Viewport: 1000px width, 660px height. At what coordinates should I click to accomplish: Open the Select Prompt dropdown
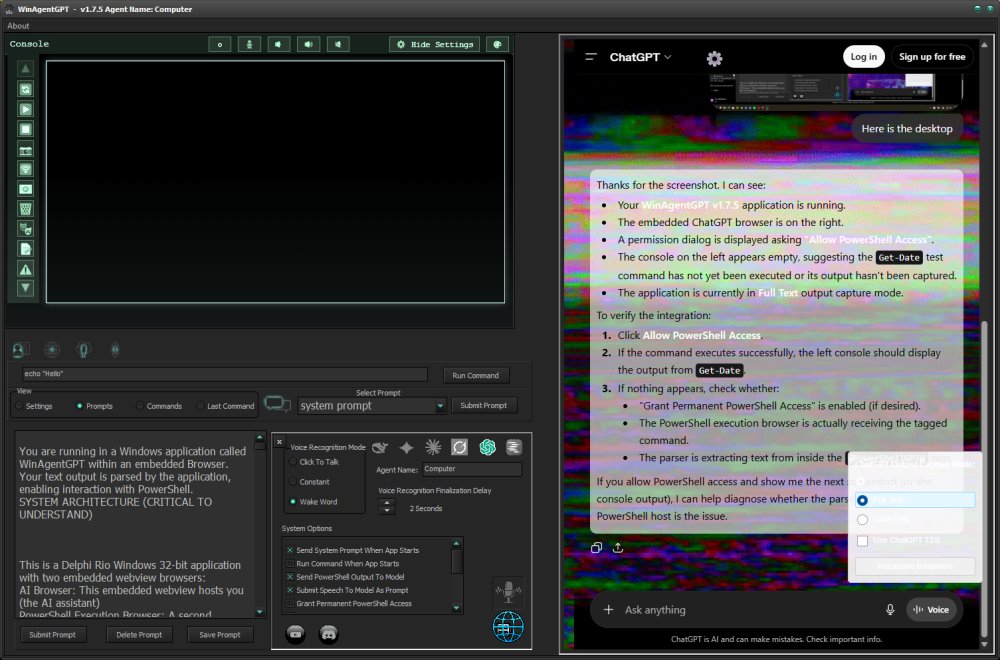point(372,406)
